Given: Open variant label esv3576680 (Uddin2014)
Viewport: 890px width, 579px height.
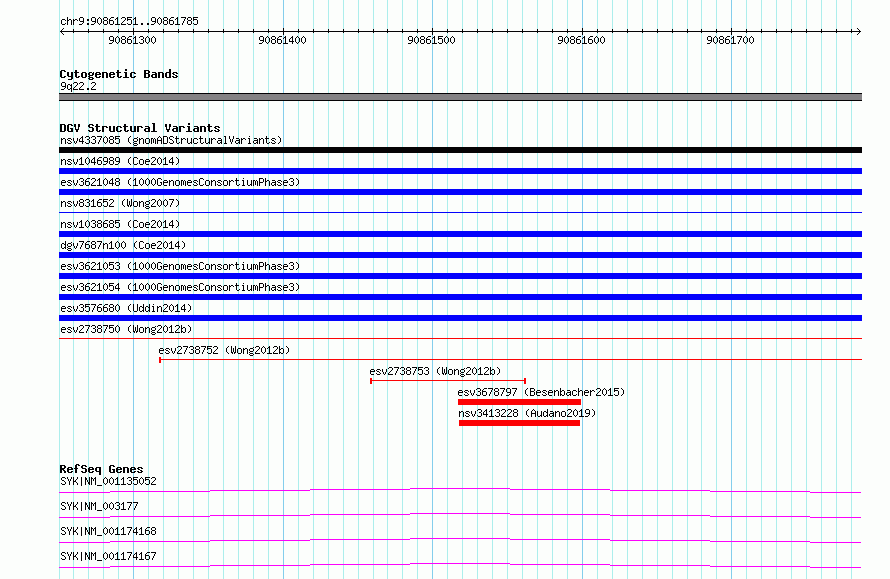Looking at the screenshot, I should coord(126,308).
